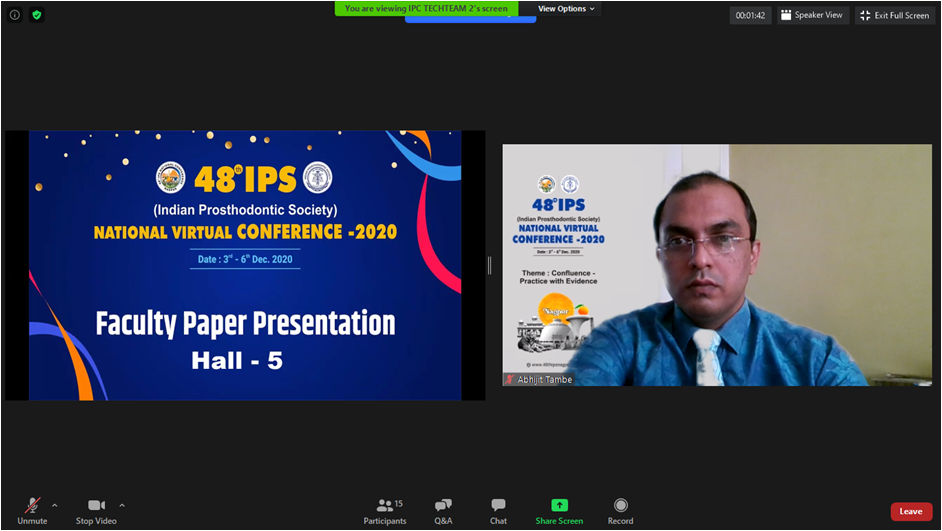
Task: Expand video options arrow beside Stop Video
Action: click(122, 505)
